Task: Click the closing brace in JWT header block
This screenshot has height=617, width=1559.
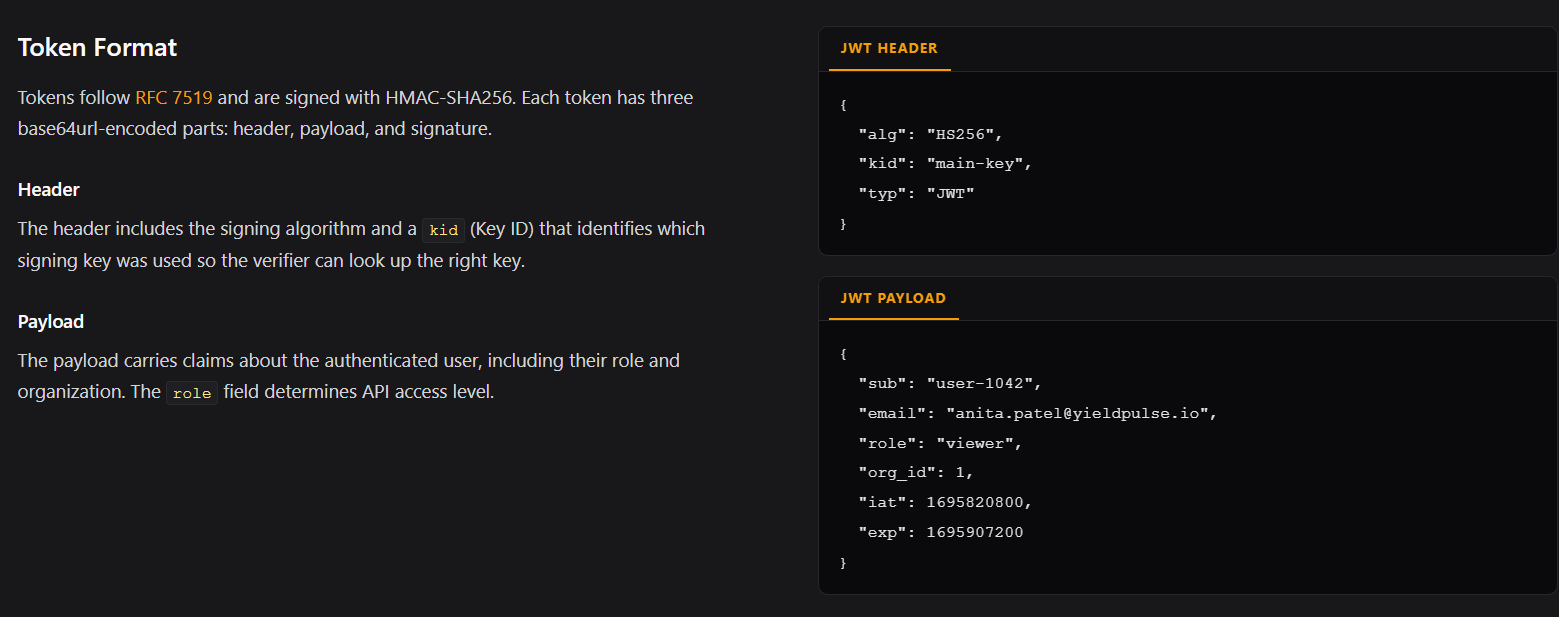Action: [x=844, y=224]
